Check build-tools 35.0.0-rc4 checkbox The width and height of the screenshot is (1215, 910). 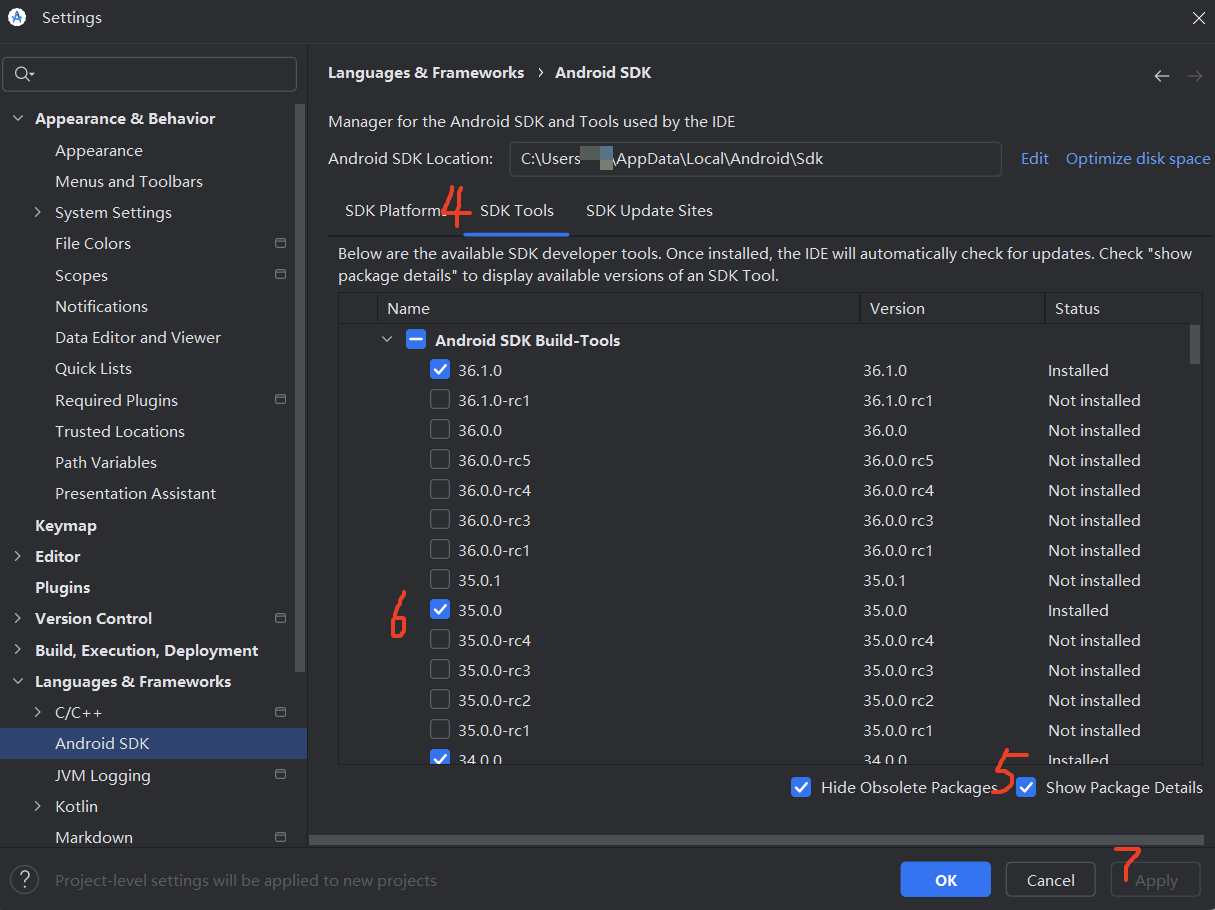pyautogui.click(x=440, y=640)
